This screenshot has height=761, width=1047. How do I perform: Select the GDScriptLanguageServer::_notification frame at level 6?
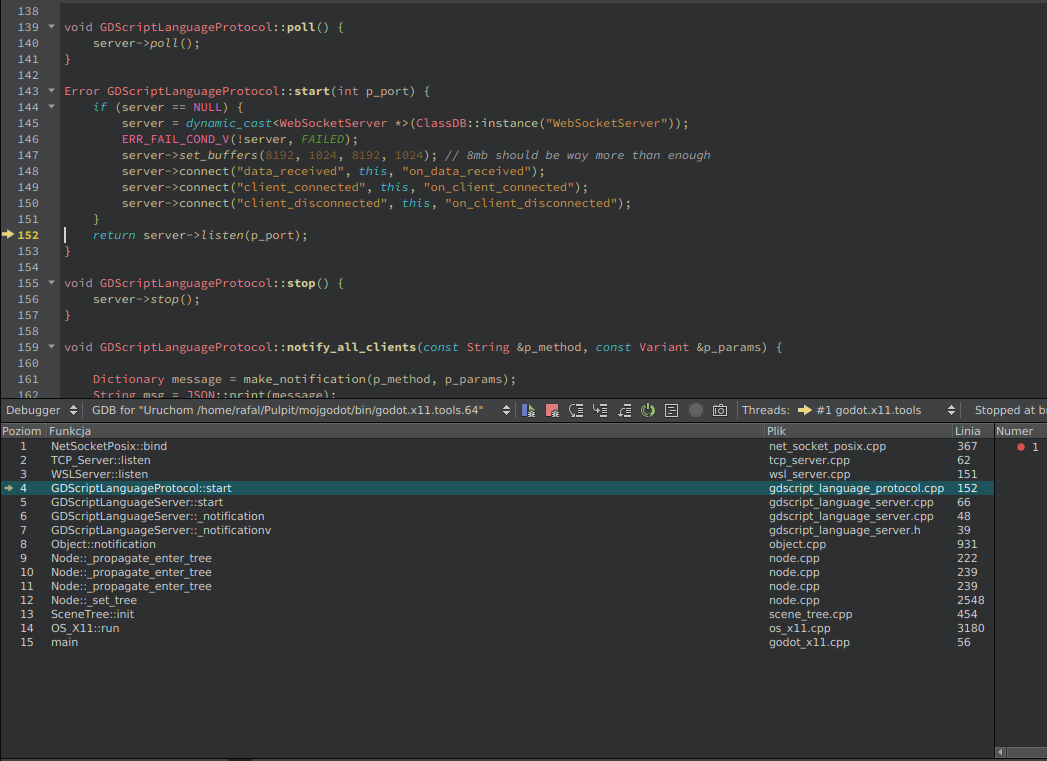click(x=497, y=516)
